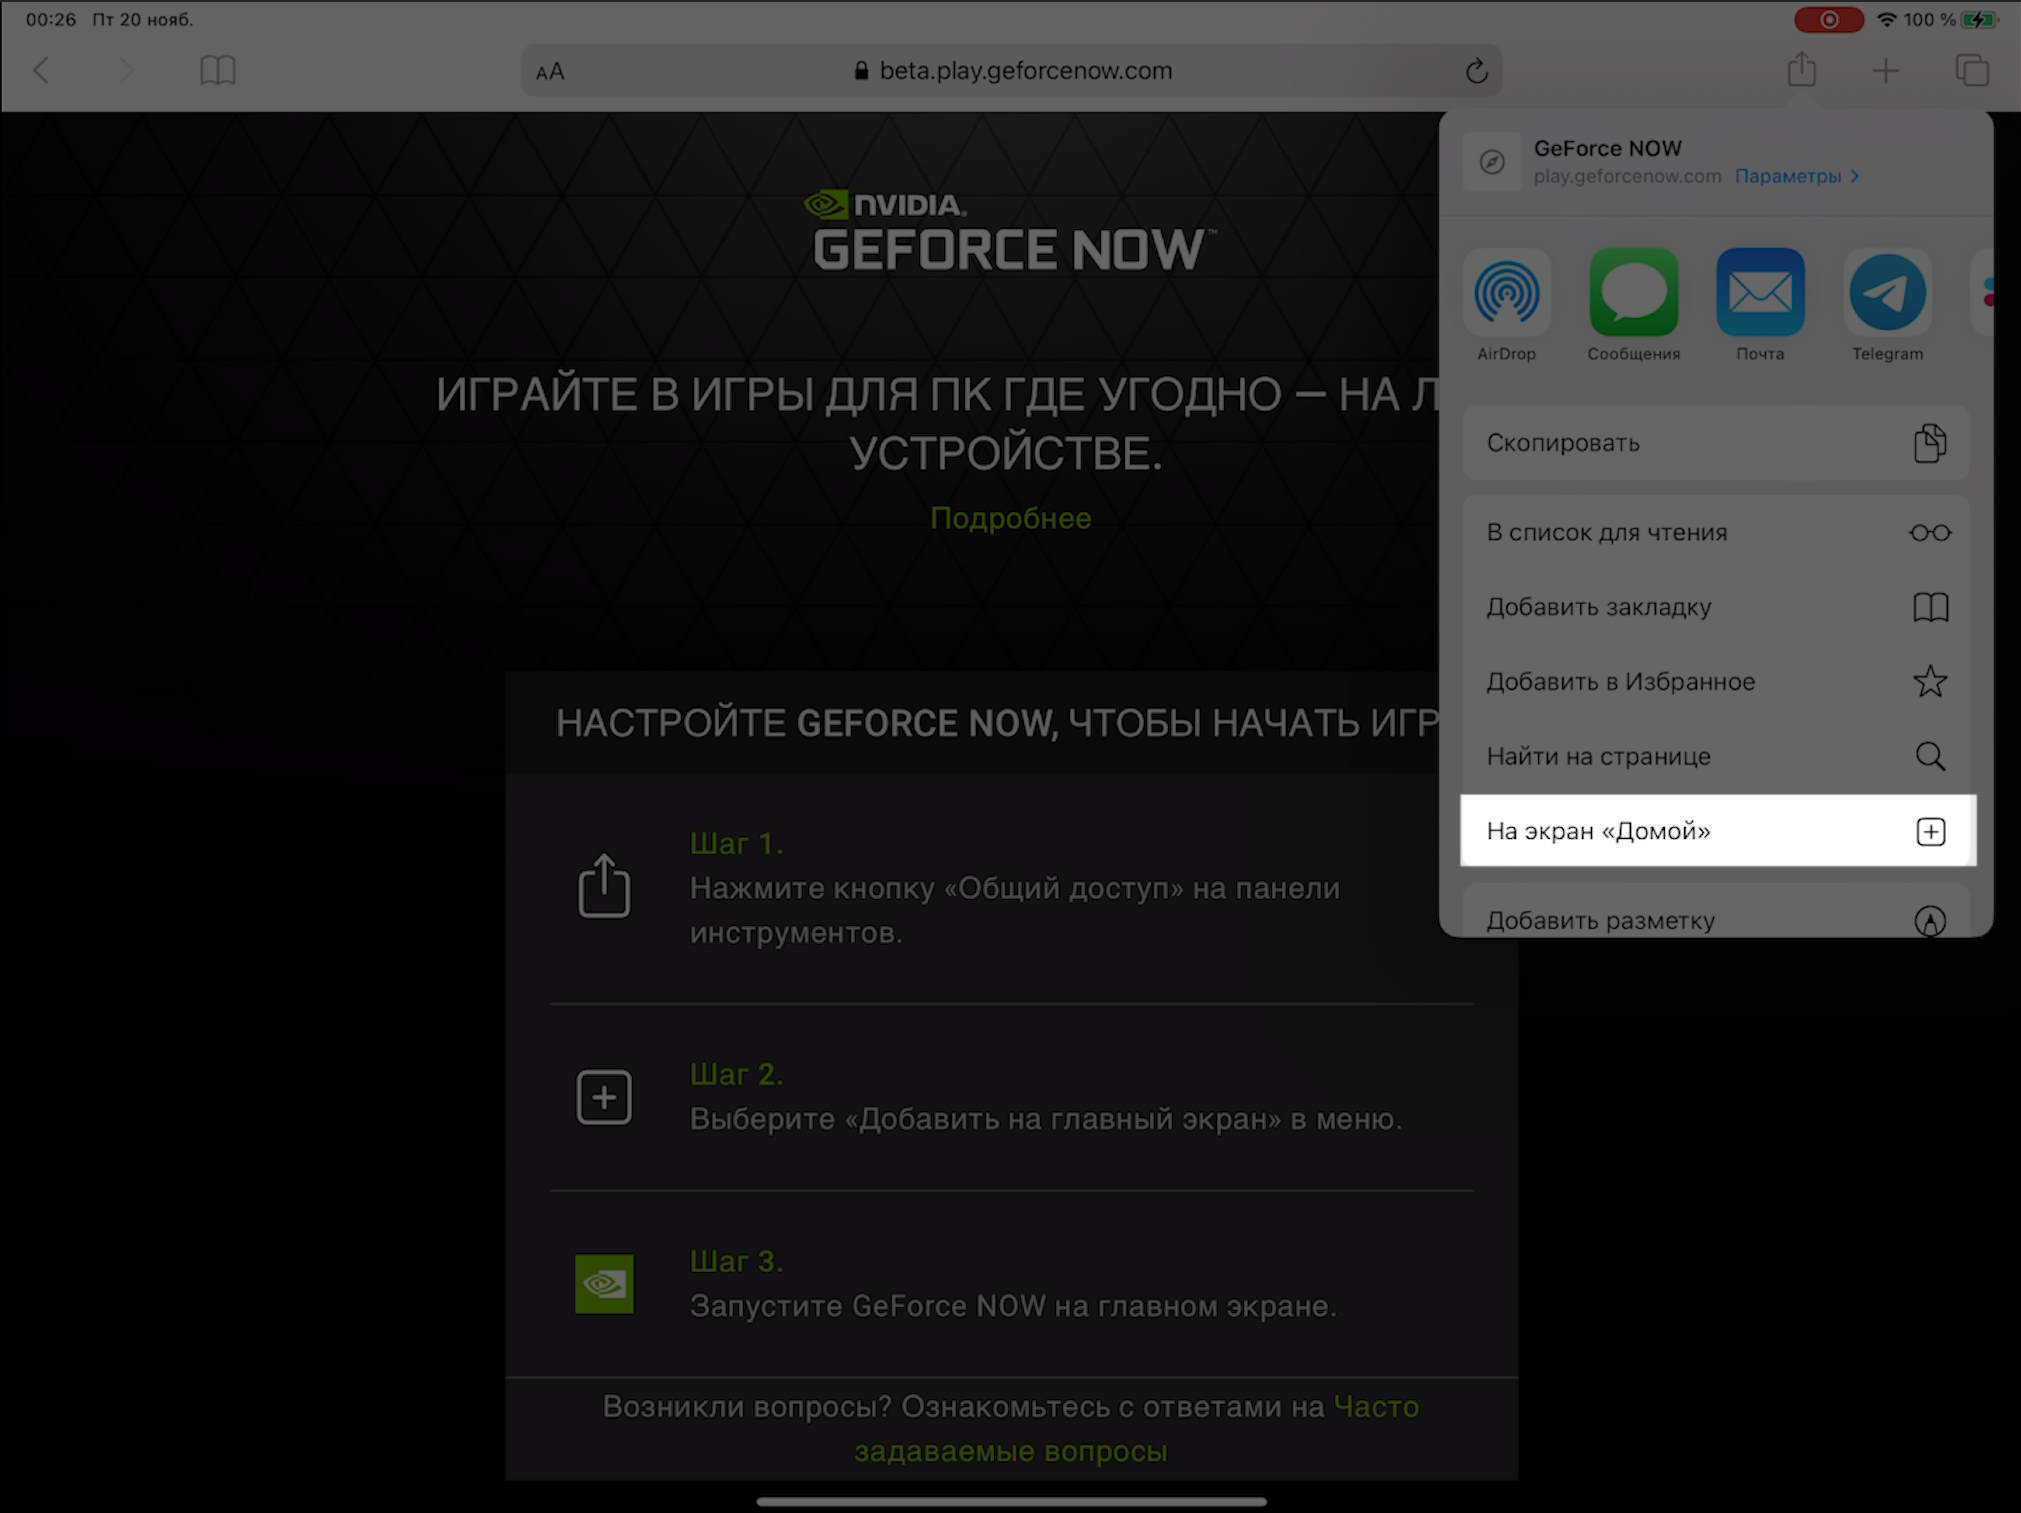This screenshot has width=2021, height=1513.
Task: Tap the Safari forward arrow
Action: click(x=126, y=71)
